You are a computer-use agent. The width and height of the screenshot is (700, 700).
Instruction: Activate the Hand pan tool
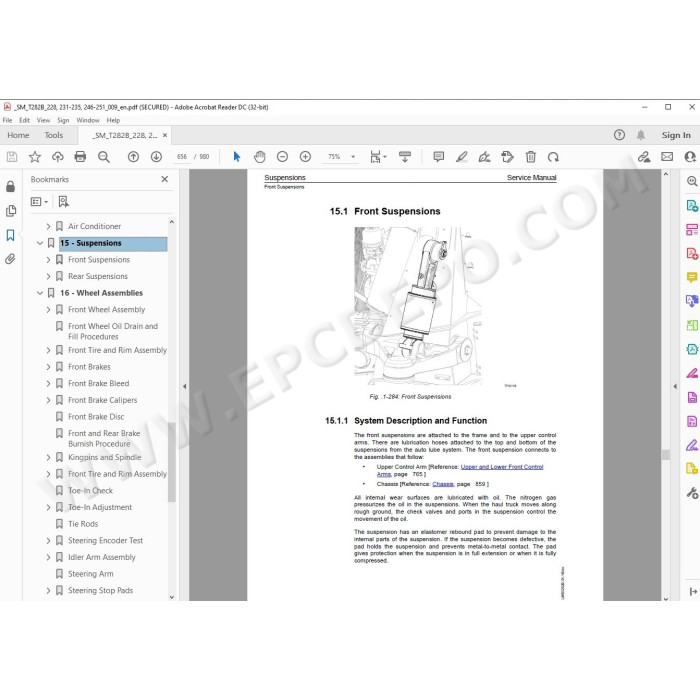tap(259, 157)
